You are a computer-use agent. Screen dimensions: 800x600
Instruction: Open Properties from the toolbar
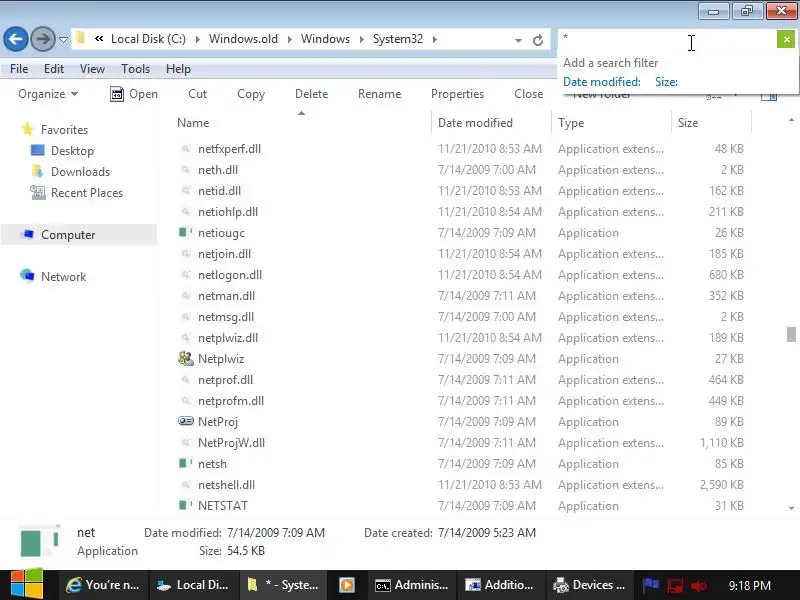[x=457, y=94]
